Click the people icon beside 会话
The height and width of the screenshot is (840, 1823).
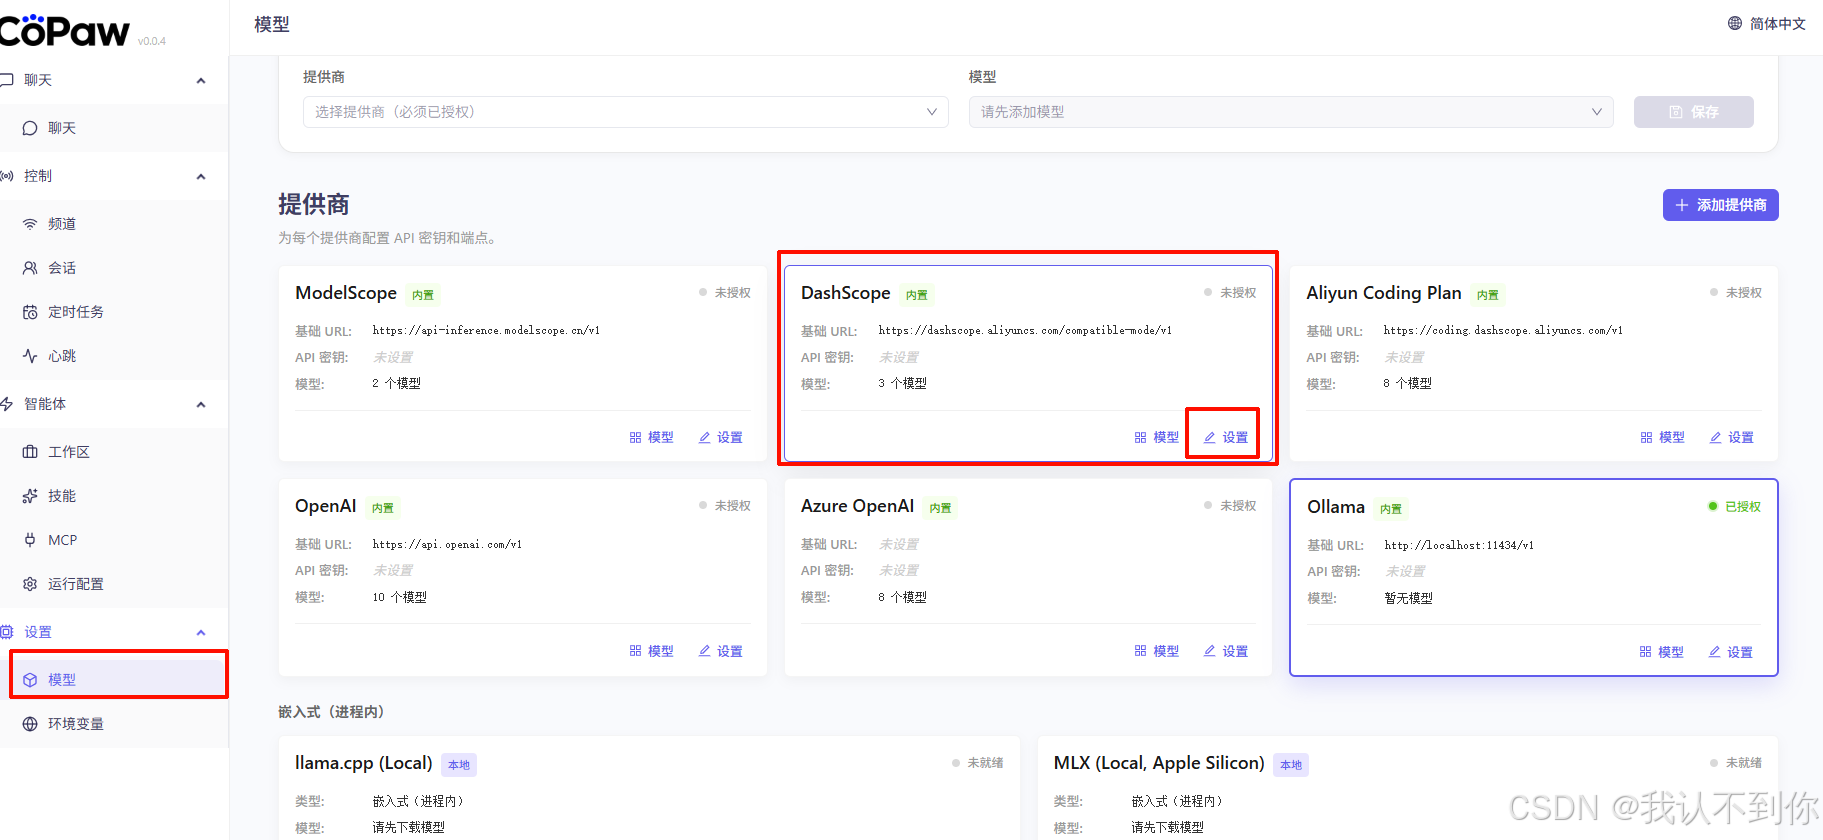(x=30, y=268)
